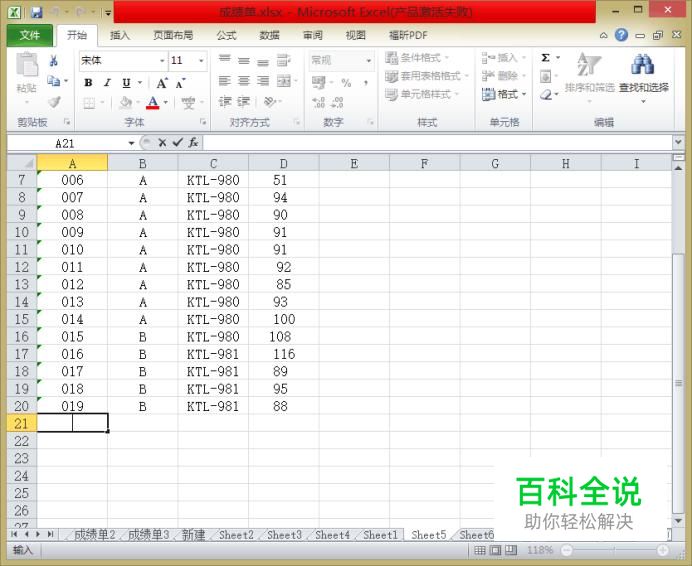Viewport: 692px width, 566px height.
Task: Open the 宋体 font name dropdown
Action: 162,60
